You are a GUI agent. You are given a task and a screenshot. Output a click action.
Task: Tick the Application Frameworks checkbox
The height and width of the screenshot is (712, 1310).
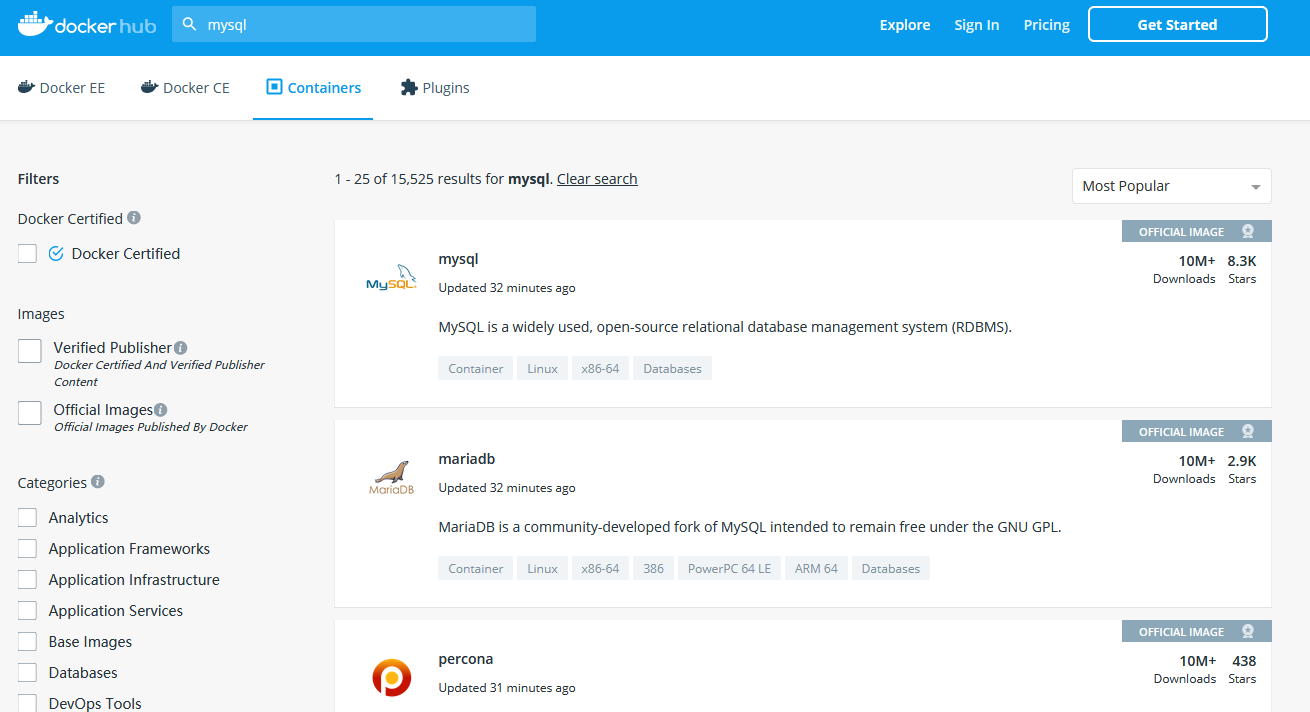(28, 549)
